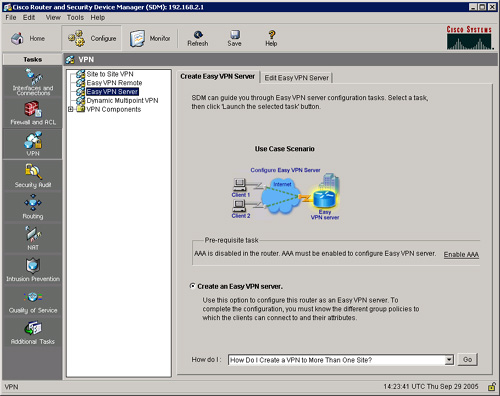
Task: Click the Enable AAA link
Action: pos(461,255)
